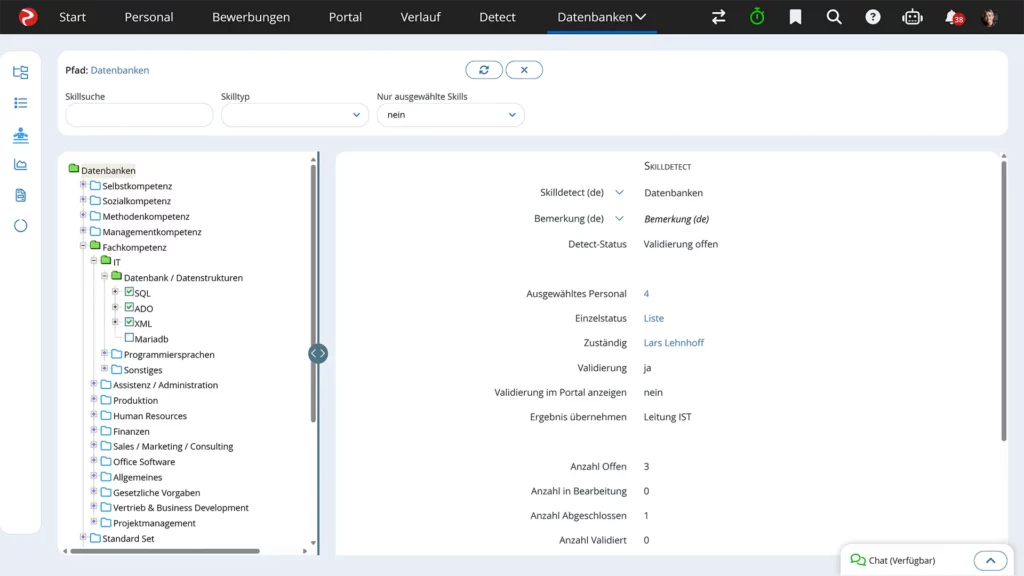Click the swap arrows icon in header

pos(718,17)
